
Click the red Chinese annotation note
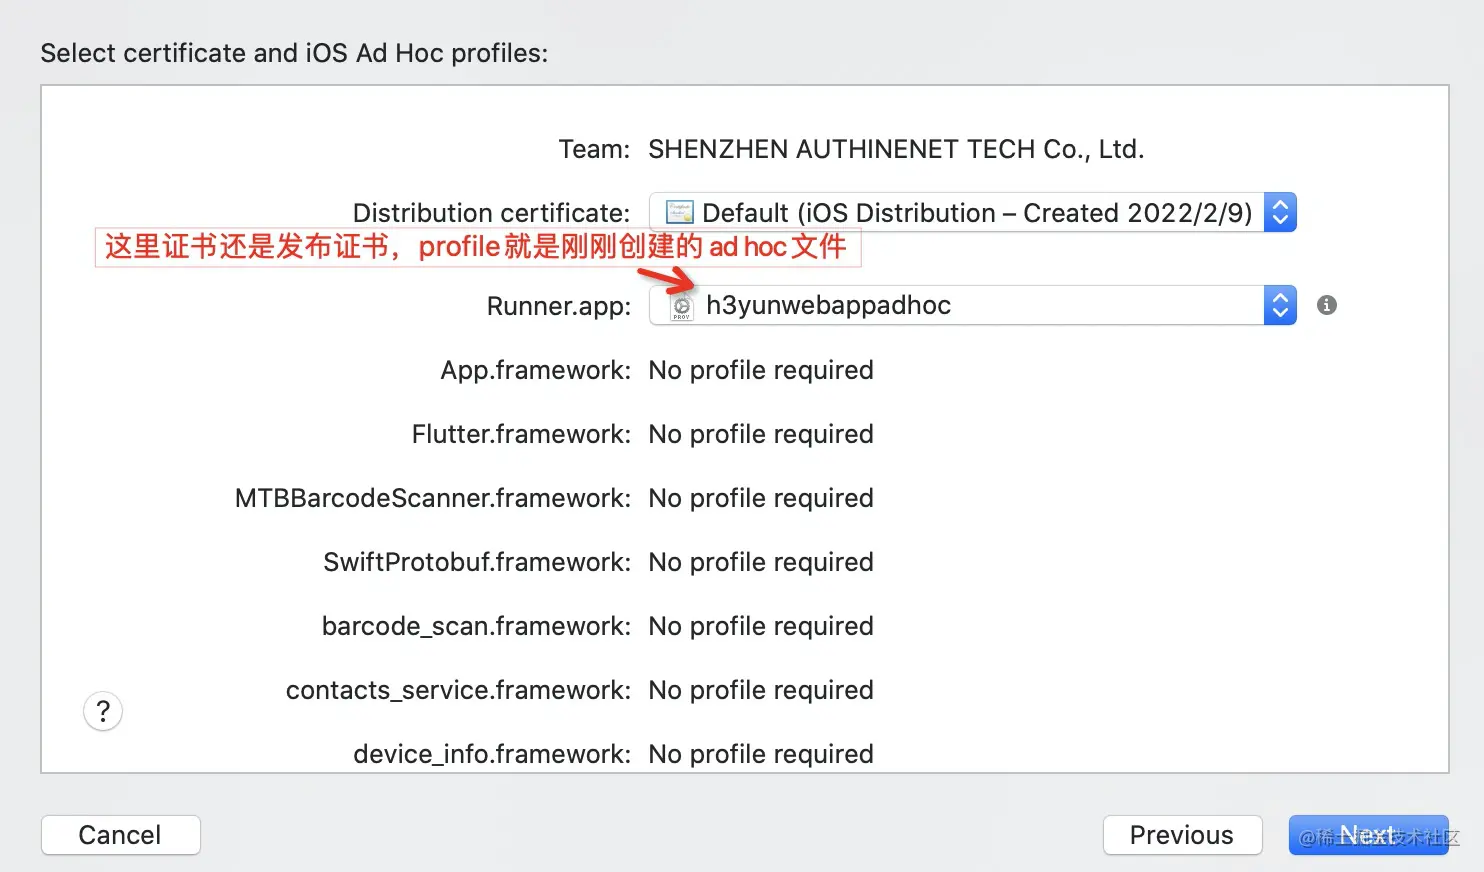(x=477, y=247)
